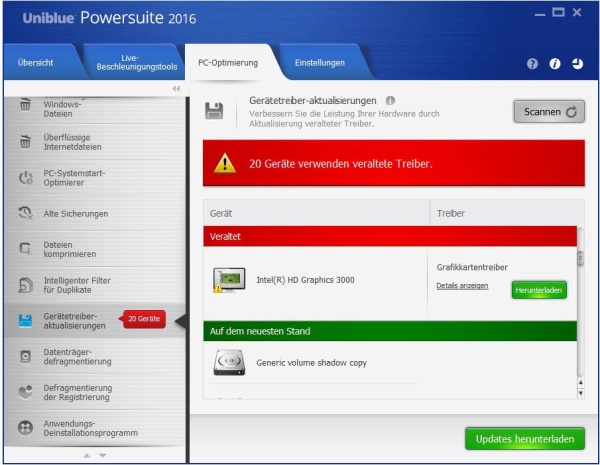This screenshot has height=465, width=600.
Task: Open Anwendungs-Deinstallationsprogramm entry
Action: tap(95, 428)
